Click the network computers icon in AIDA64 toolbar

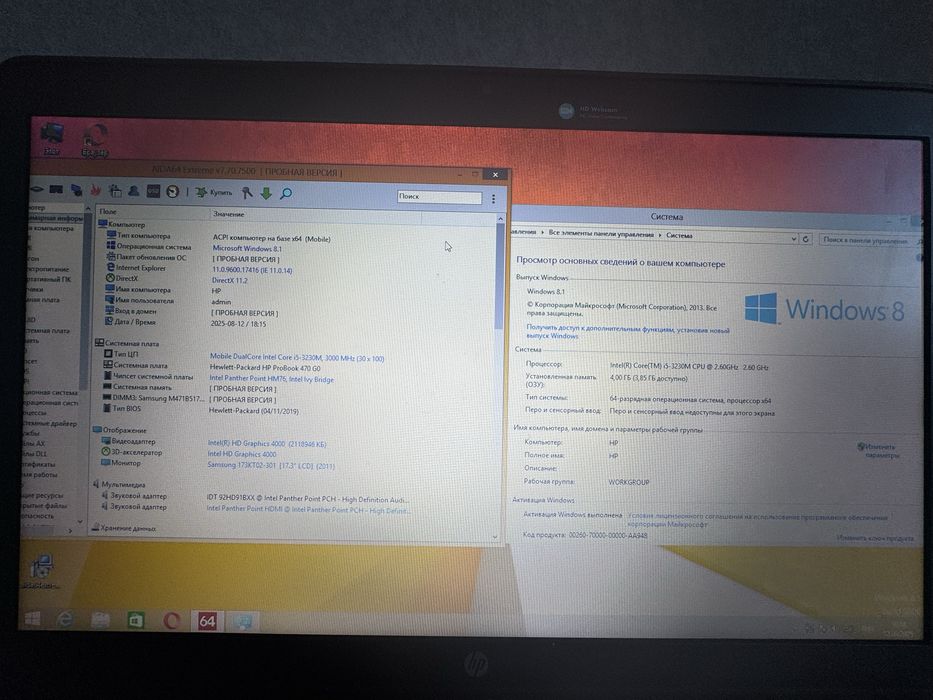coord(76,190)
